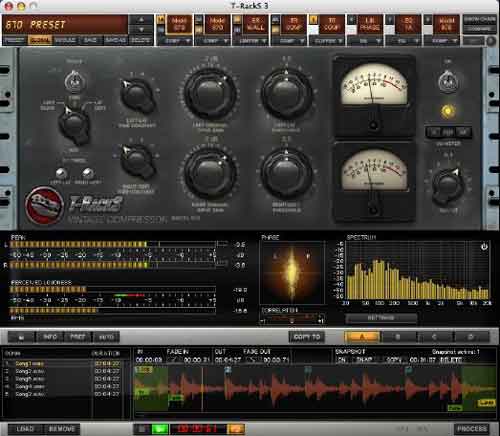The height and width of the screenshot is (436, 500).
Task: Flip the ON toggle switch at top right
Action: click(x=448, y=81)
